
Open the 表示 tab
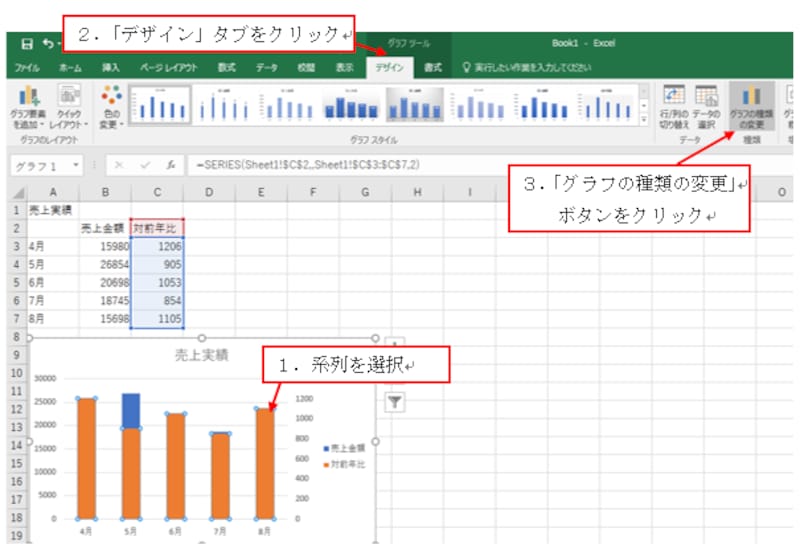tap(344, 67)
